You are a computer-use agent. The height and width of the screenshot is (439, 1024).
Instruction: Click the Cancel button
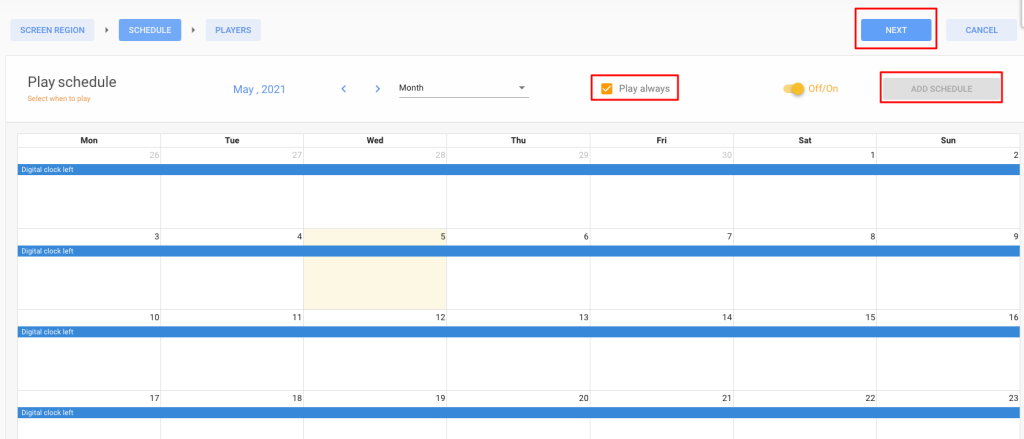(982, 30)
